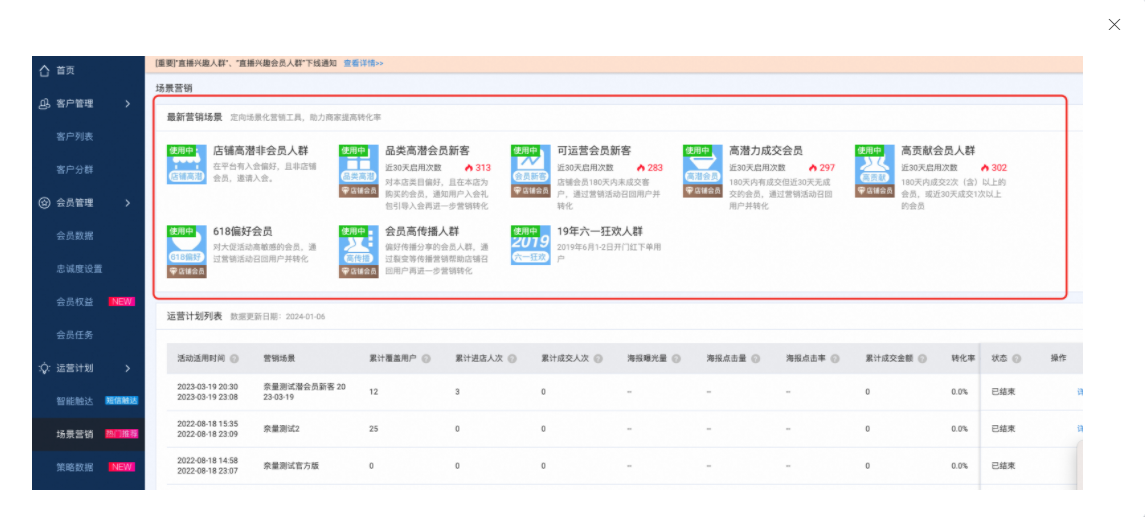Click the 25 covered-users cell
The image size is (1145, 517).
(x=373, y=429)
